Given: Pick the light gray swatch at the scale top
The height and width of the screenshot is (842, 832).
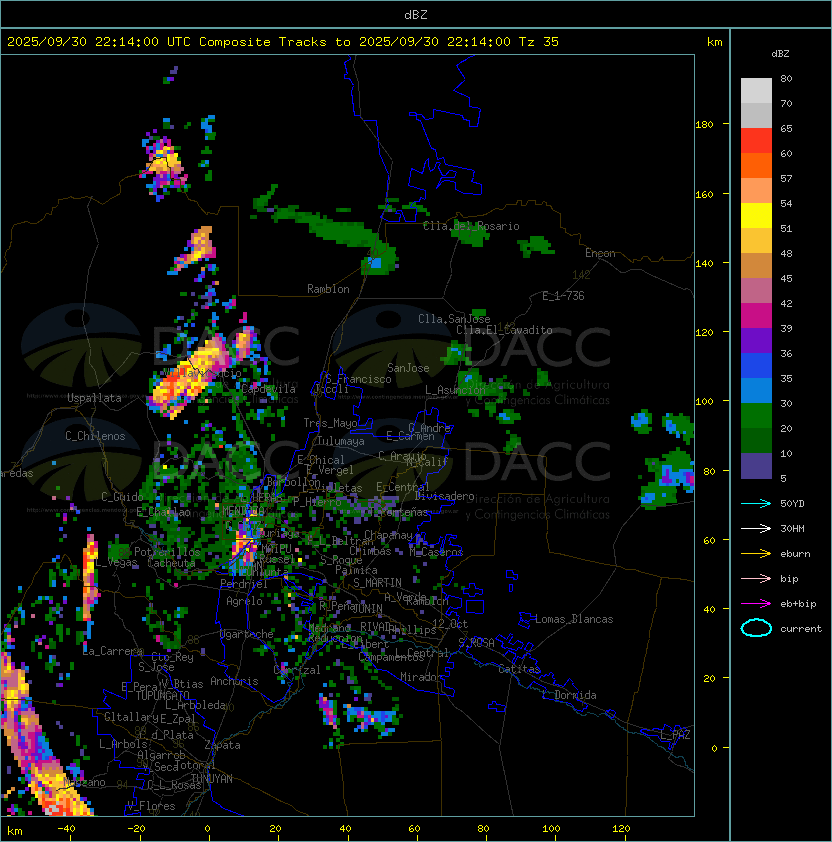Looking at the screenshot, I should point(756,90).
